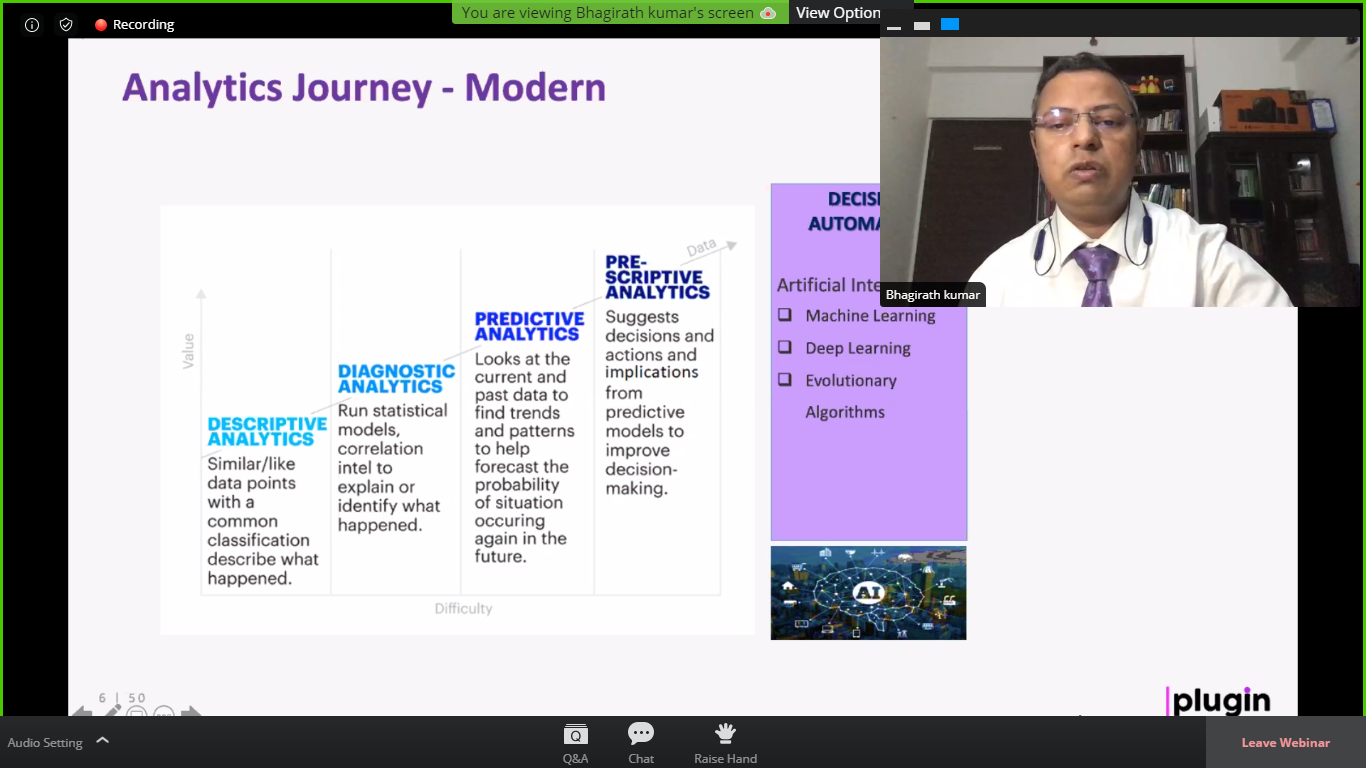Viewport: 1366px width, 768px height.
Task: Open the View Options dropdown
Action: 838,13
